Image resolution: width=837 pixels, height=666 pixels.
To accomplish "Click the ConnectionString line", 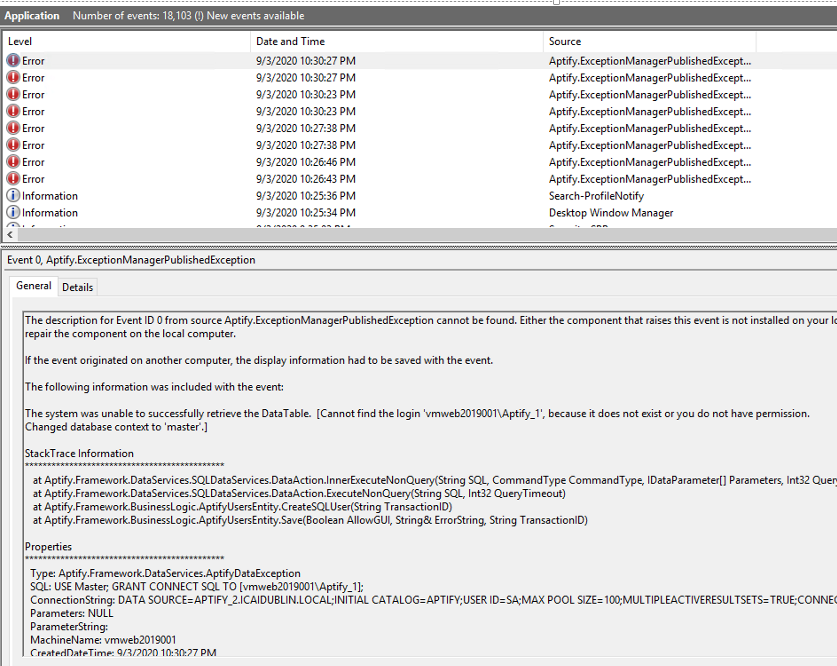I will (433, 600).
